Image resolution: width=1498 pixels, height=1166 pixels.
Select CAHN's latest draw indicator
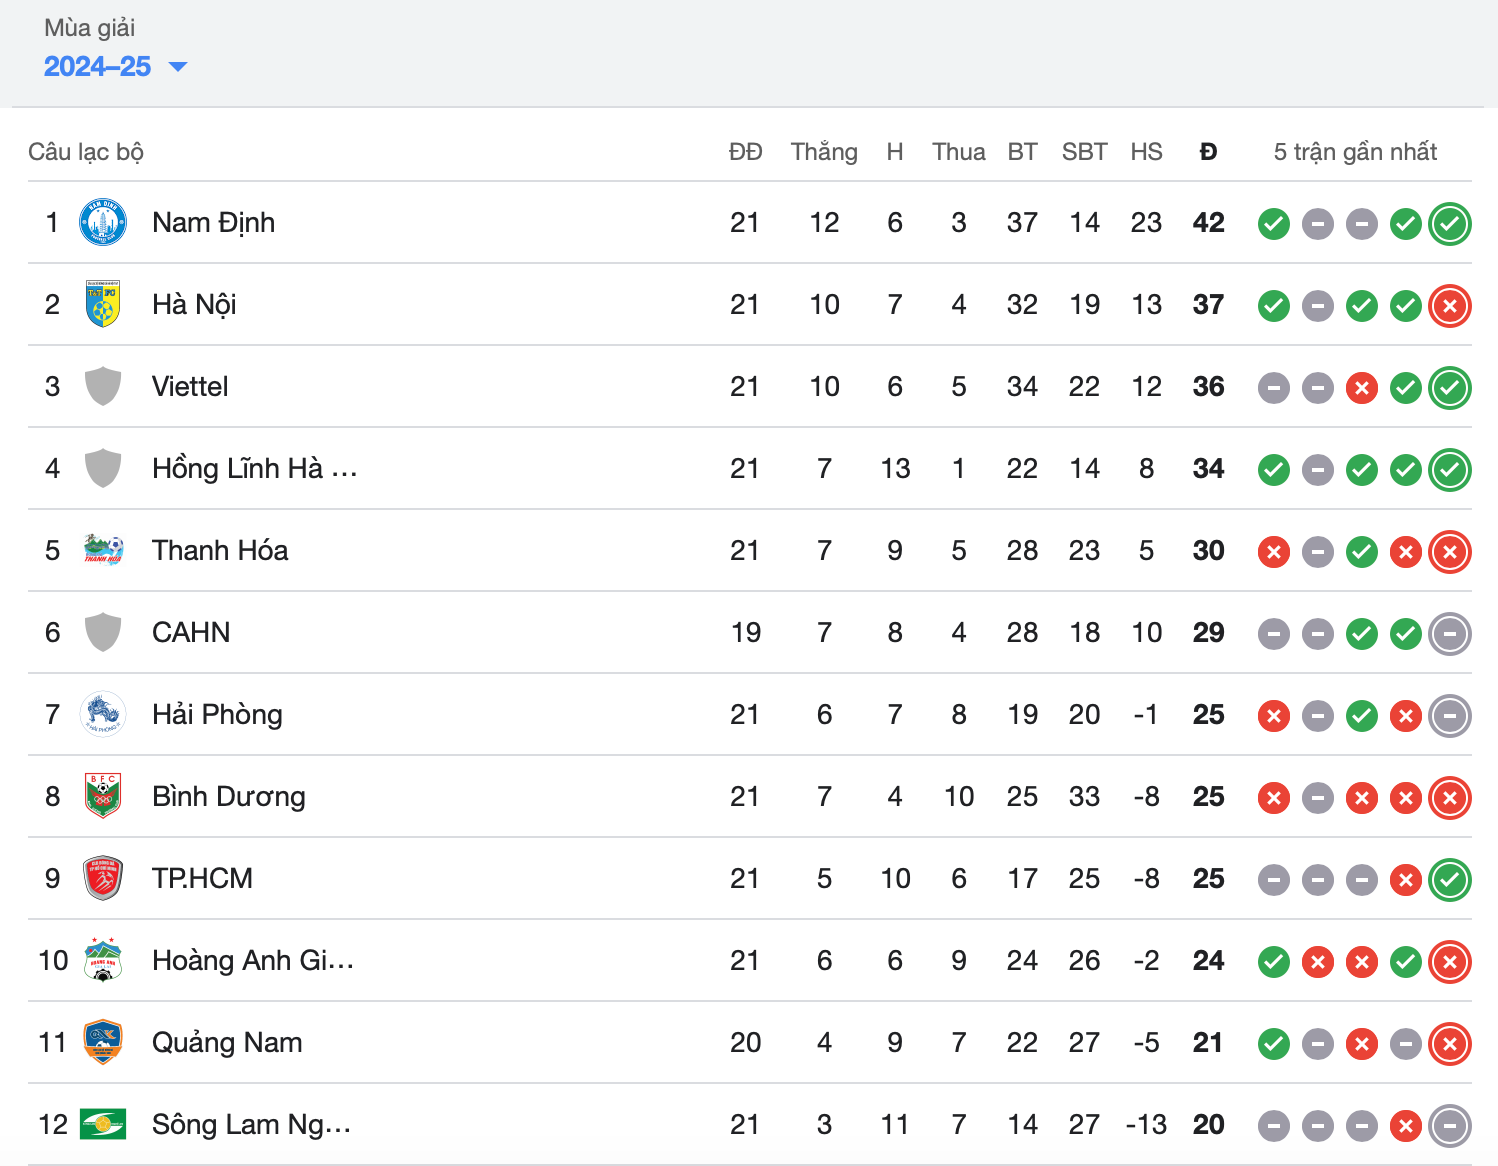coord(1450,634)
